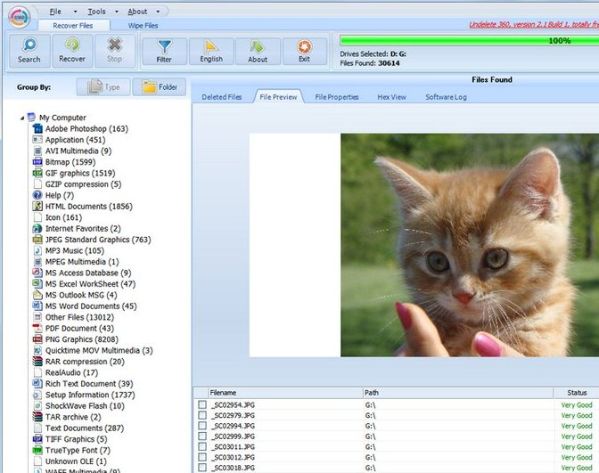Switch to the Hex View tab

coord(392,97)
